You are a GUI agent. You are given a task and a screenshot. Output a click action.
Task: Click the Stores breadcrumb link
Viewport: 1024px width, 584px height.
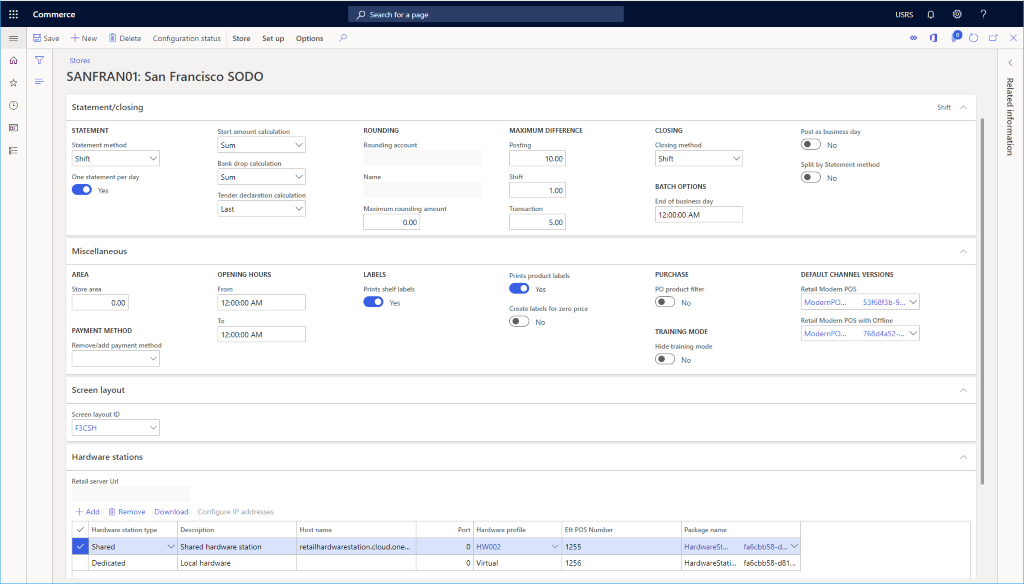pyautogui.click(x=80, y=60)
